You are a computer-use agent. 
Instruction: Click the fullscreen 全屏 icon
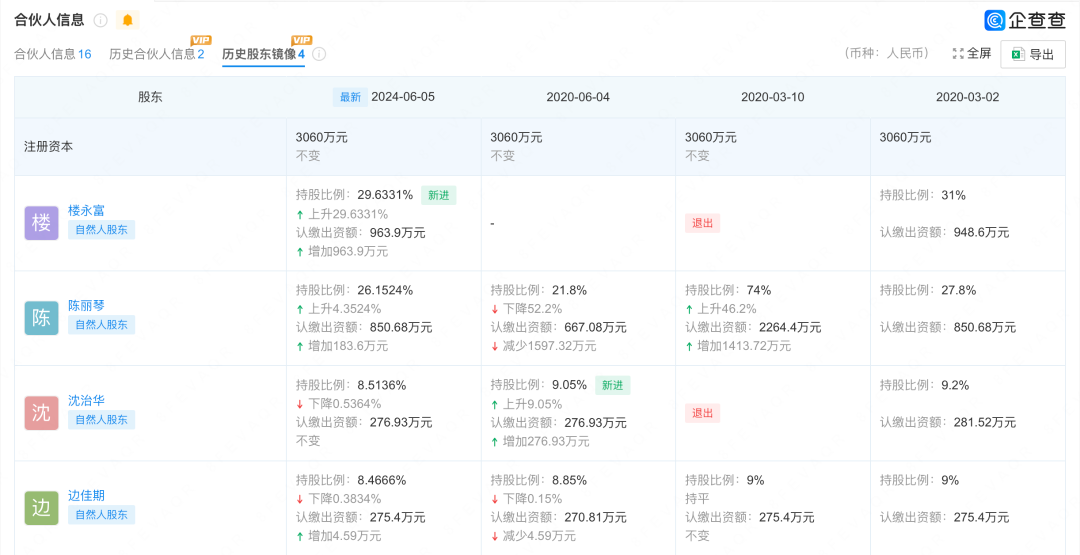[x=958, y=53]
